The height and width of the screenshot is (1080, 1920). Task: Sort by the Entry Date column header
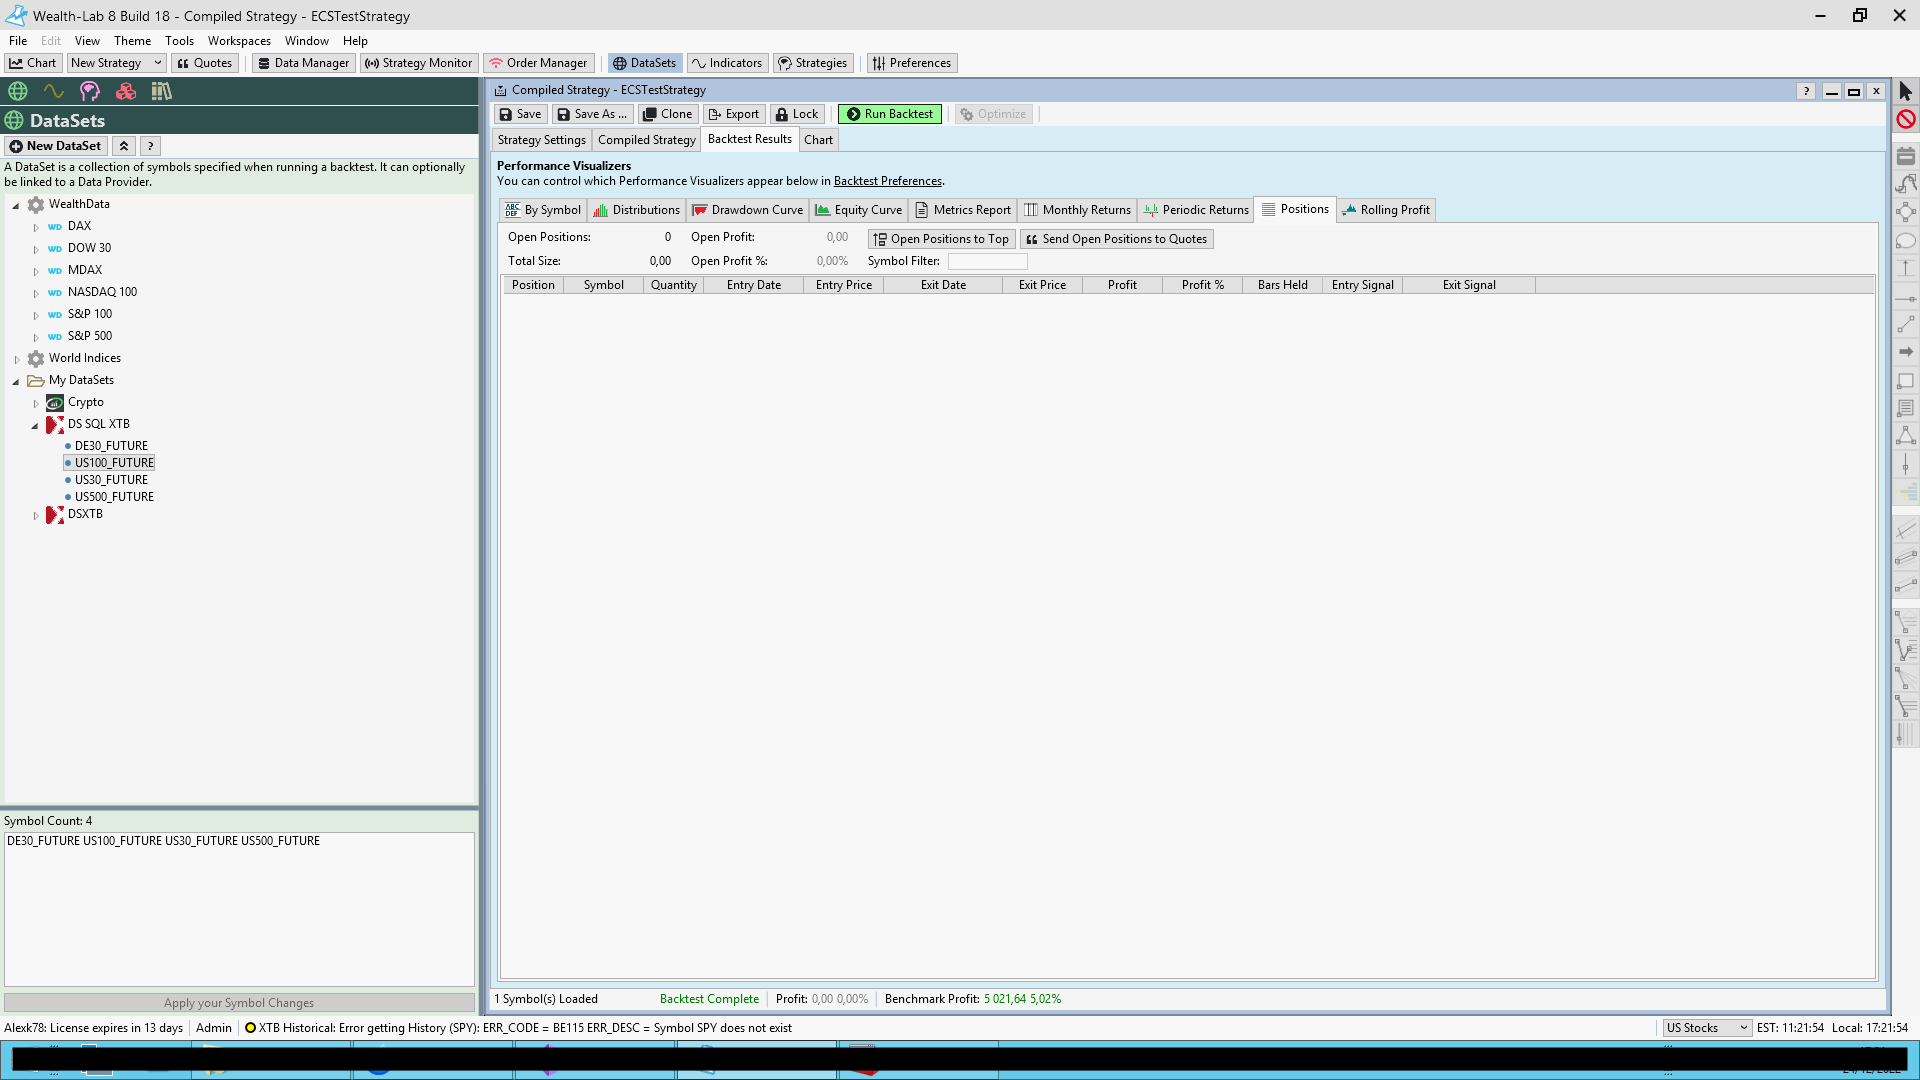click(754, 285)
